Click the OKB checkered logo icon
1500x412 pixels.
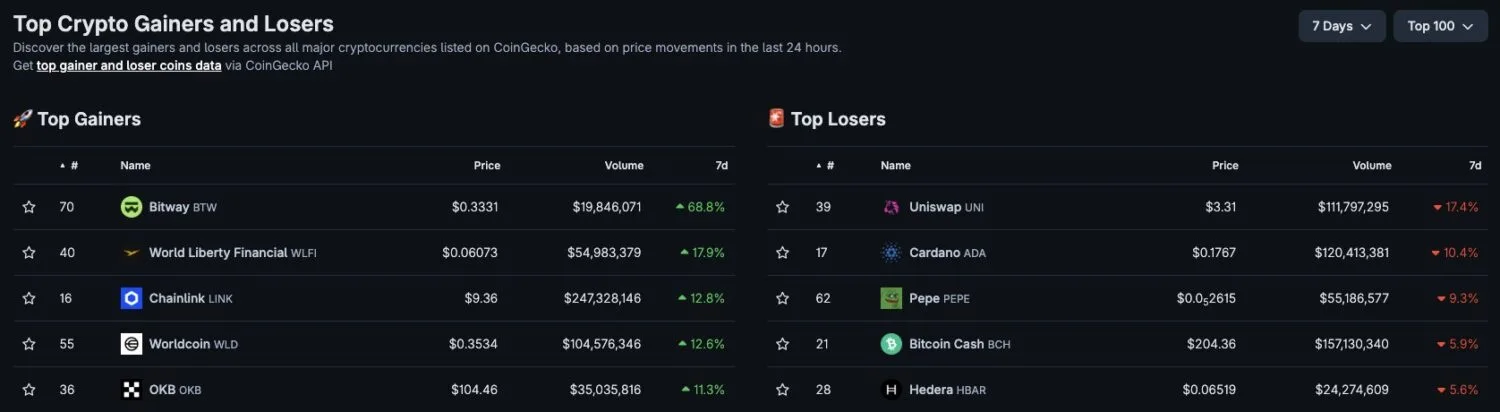131,390
